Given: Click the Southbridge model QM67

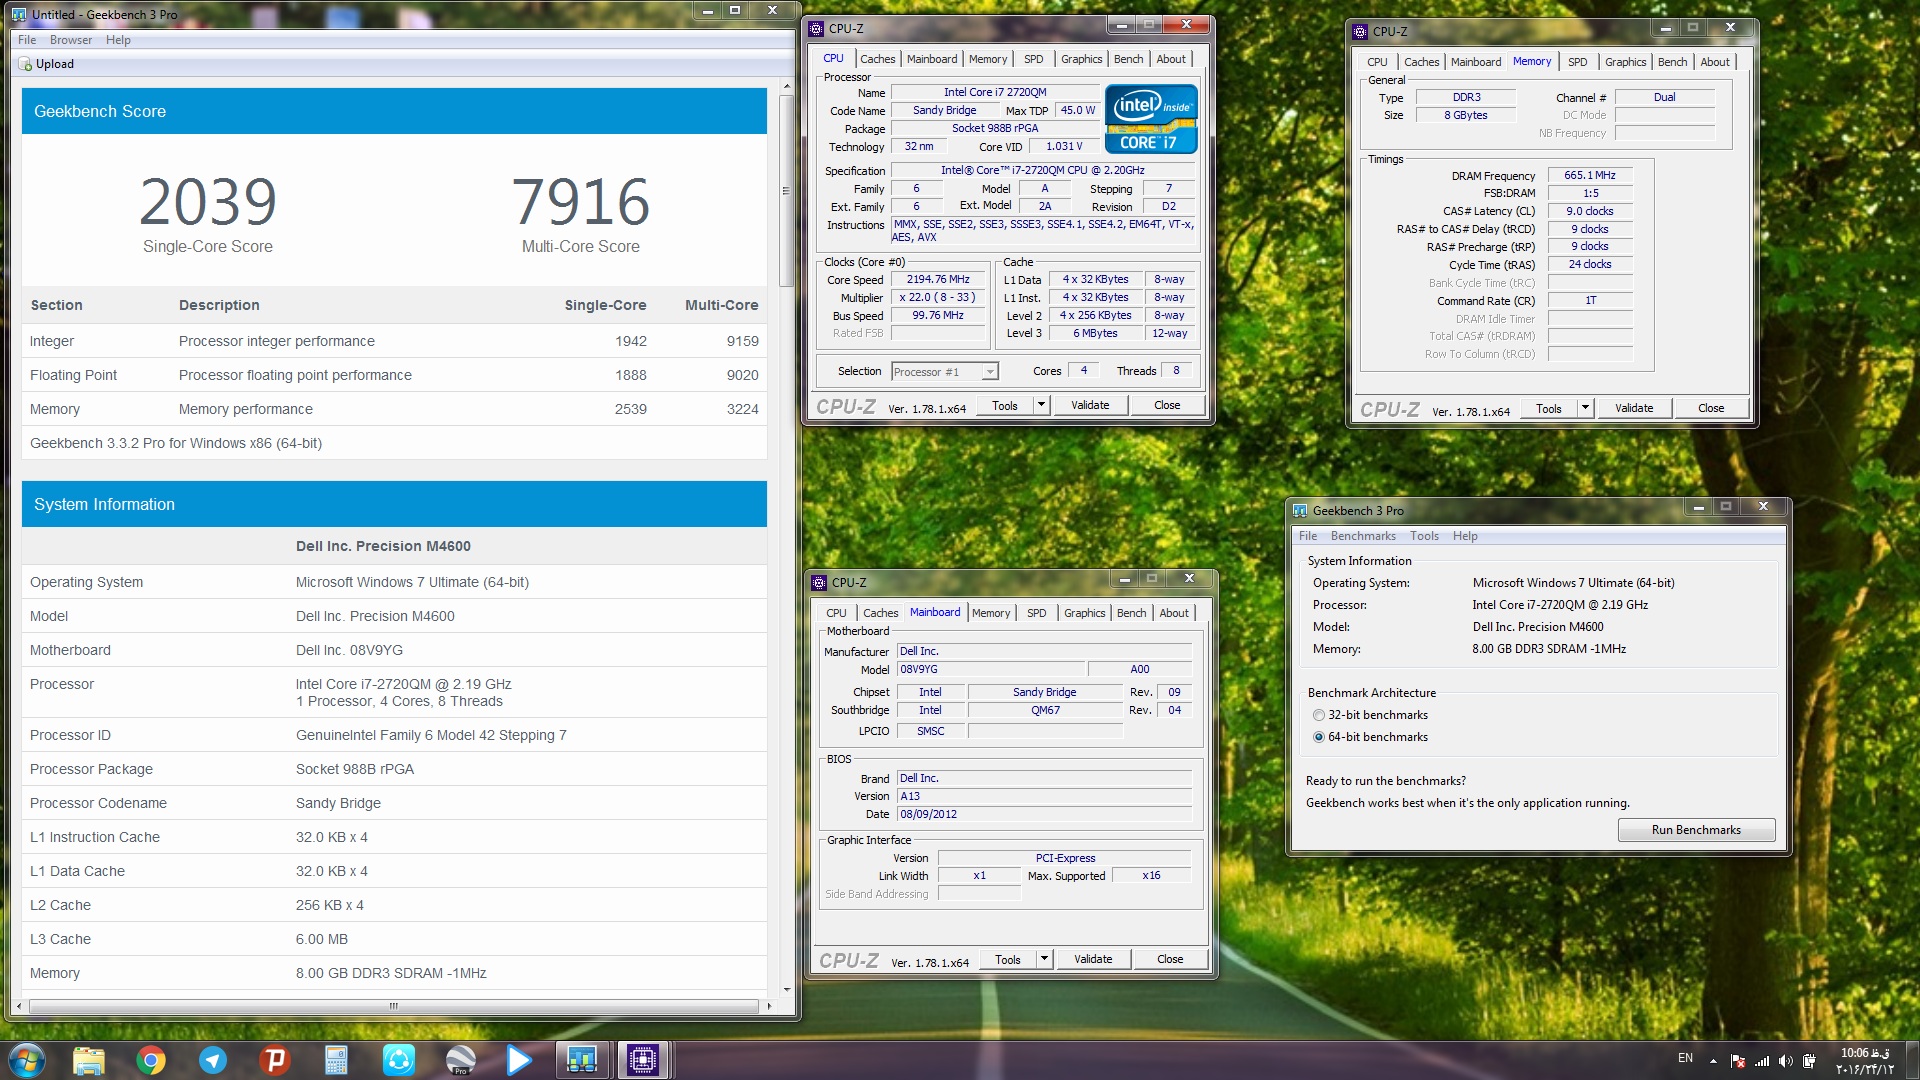Looking at the screenshot, I should pos(1045,710).
